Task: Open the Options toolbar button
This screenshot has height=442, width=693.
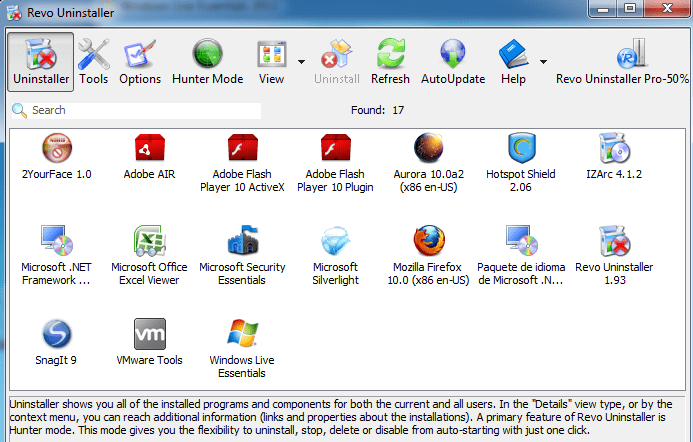Action: pyautogui.click(x=140, y=62)
